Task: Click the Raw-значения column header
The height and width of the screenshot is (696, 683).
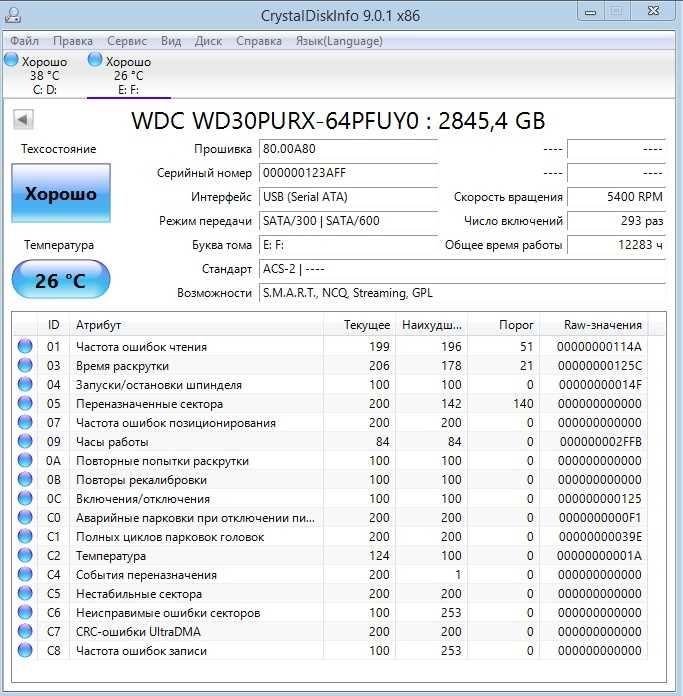Action: pyautogui.click(x=594, y=325)
